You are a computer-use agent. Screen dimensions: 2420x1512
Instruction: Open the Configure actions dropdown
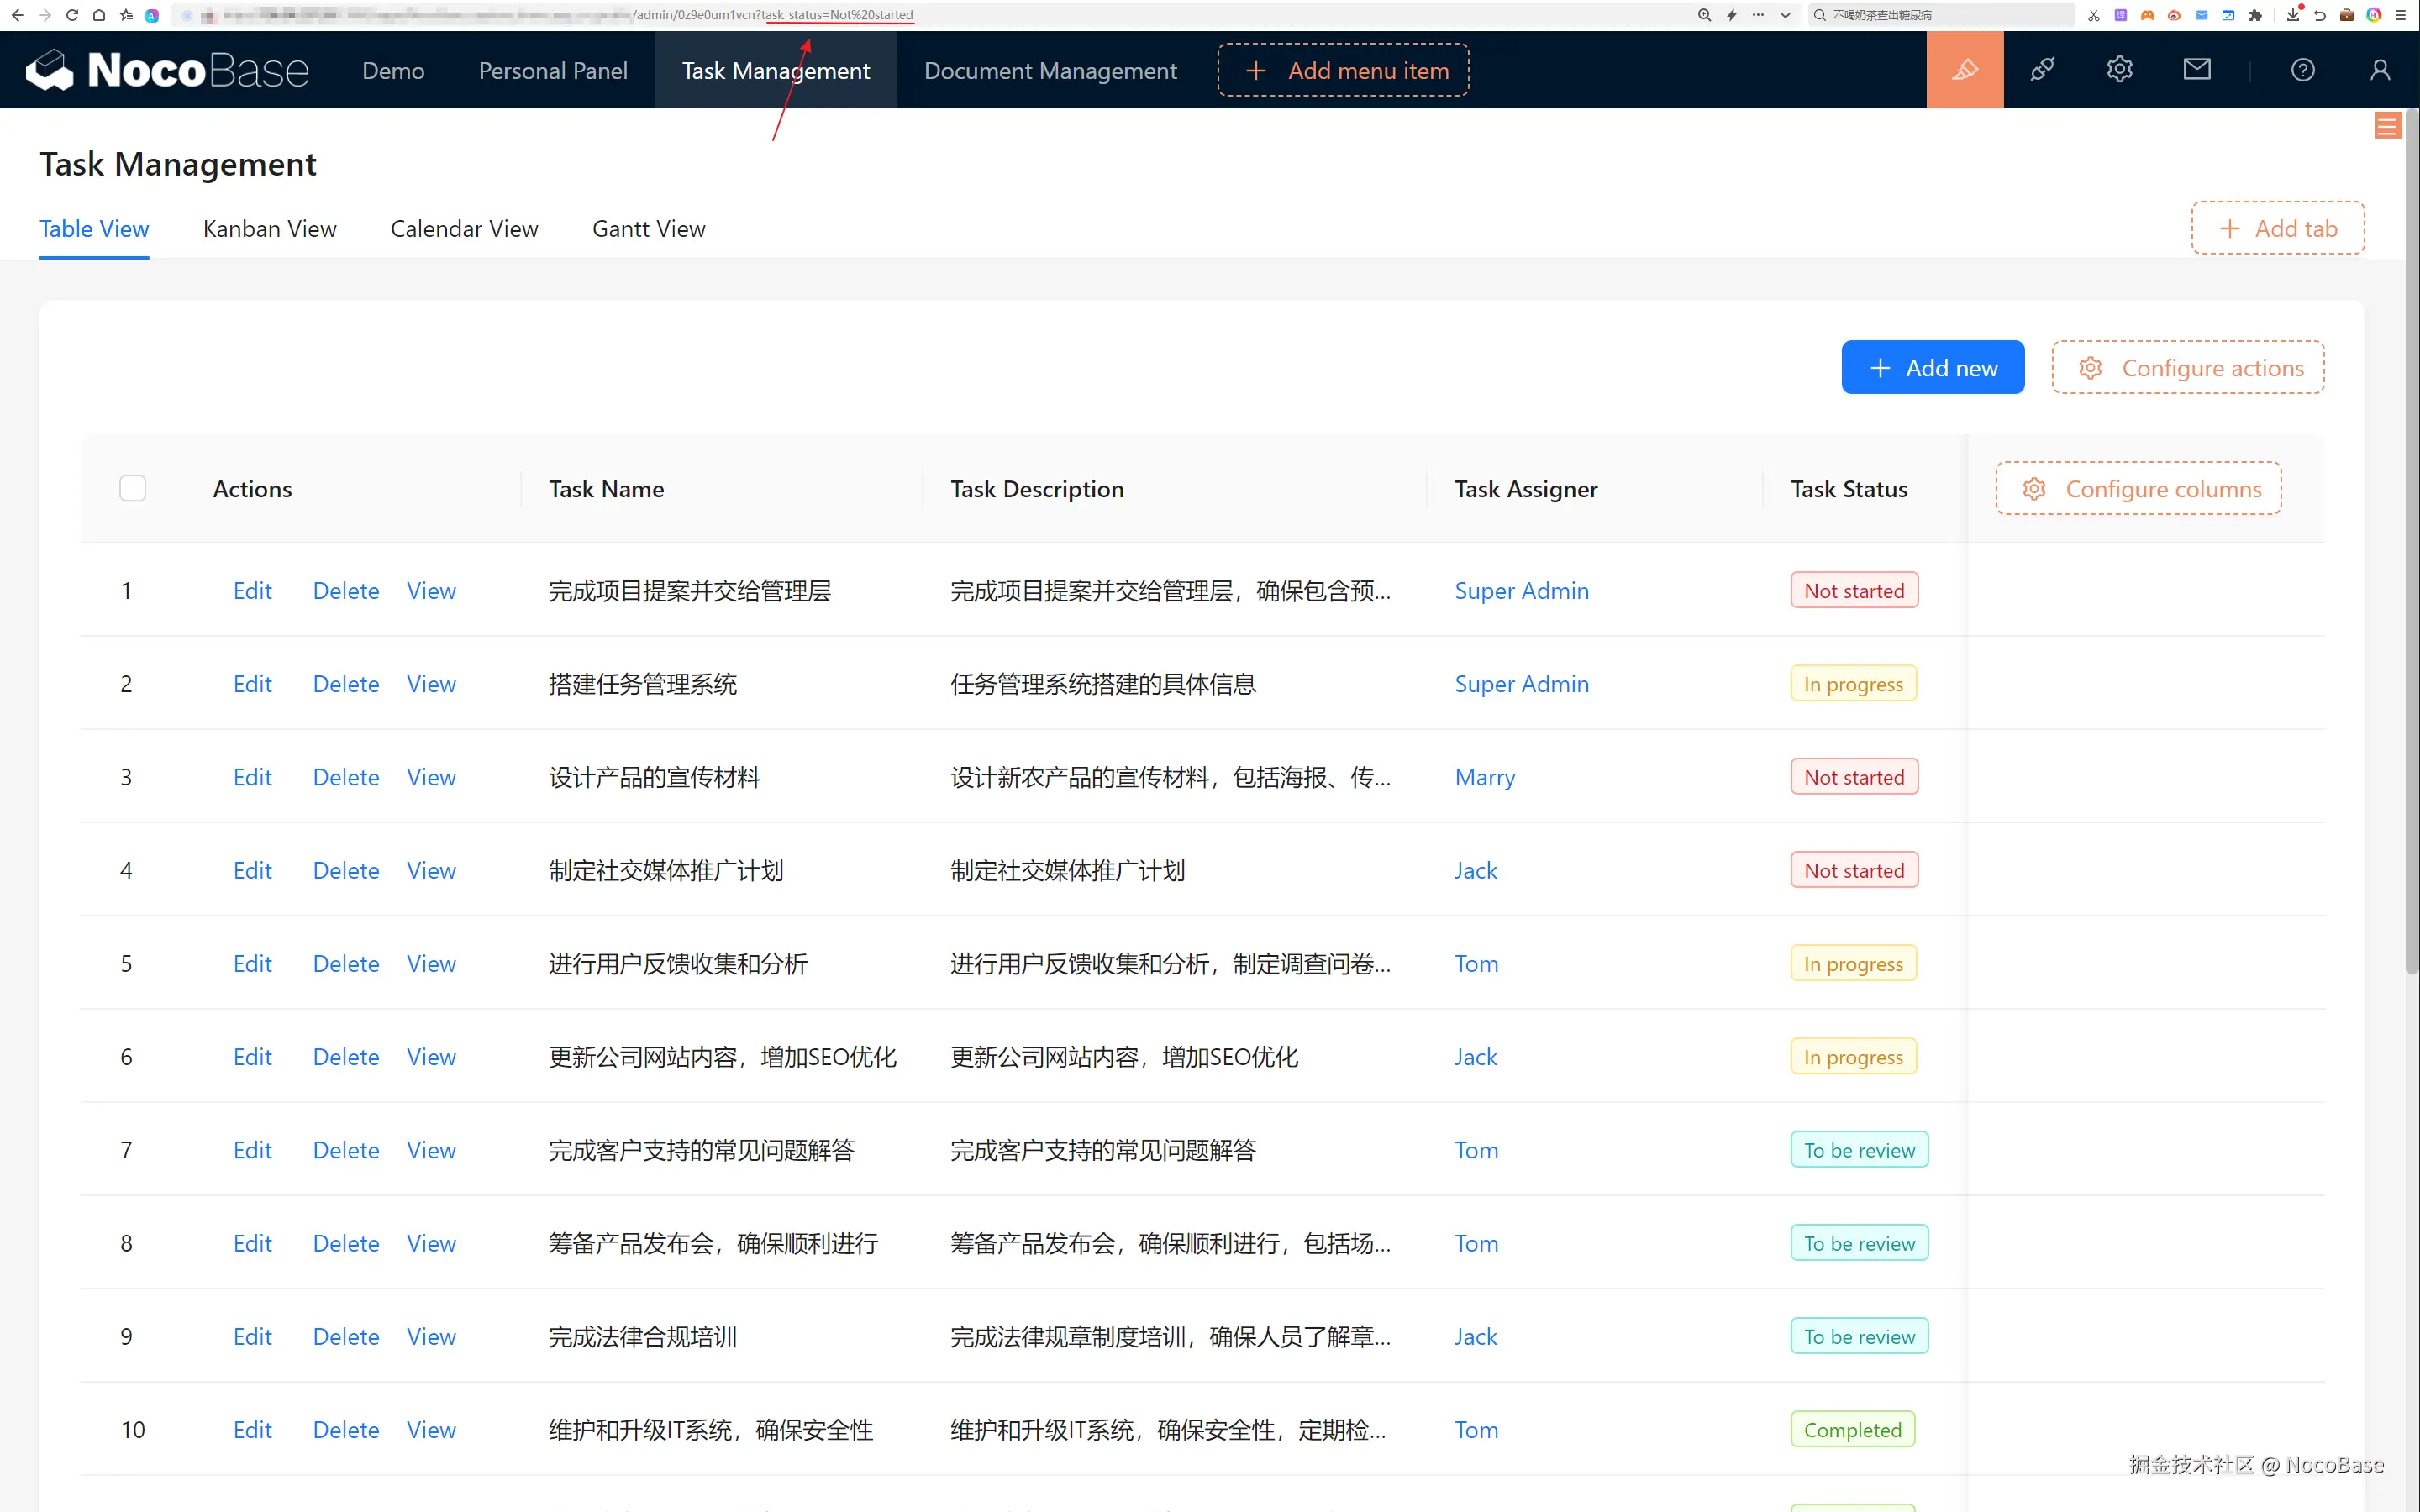[2187, 368]
